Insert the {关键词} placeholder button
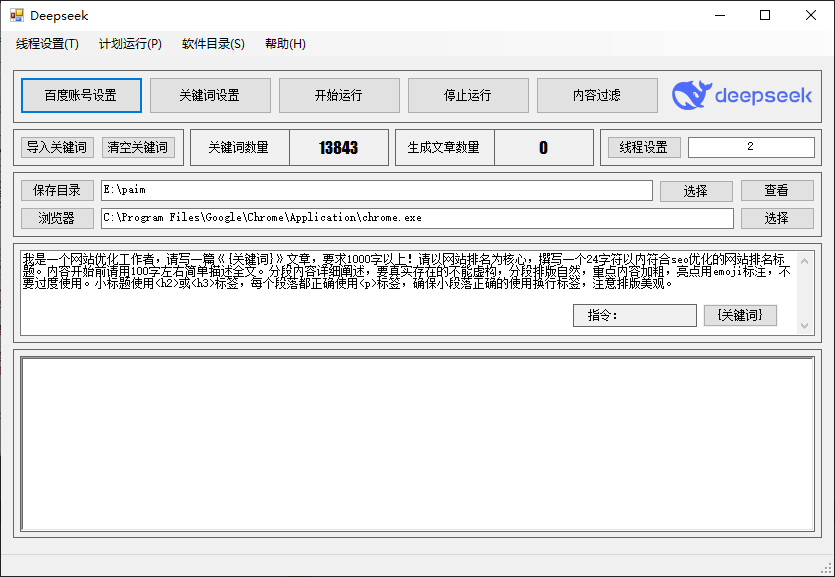The height and width of the screenshot is (577, 835). coord(740,315)
